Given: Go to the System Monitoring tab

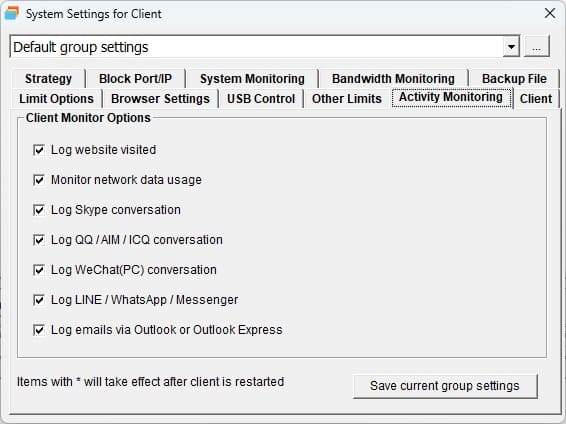Looking at the screenshot, I should point(252,79).
